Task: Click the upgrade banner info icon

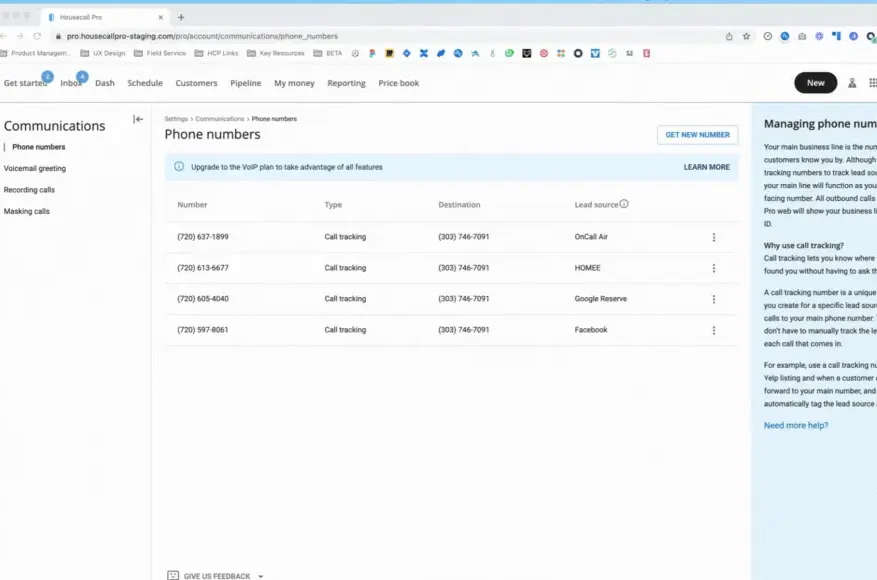Action: click(x=179, y=167)
